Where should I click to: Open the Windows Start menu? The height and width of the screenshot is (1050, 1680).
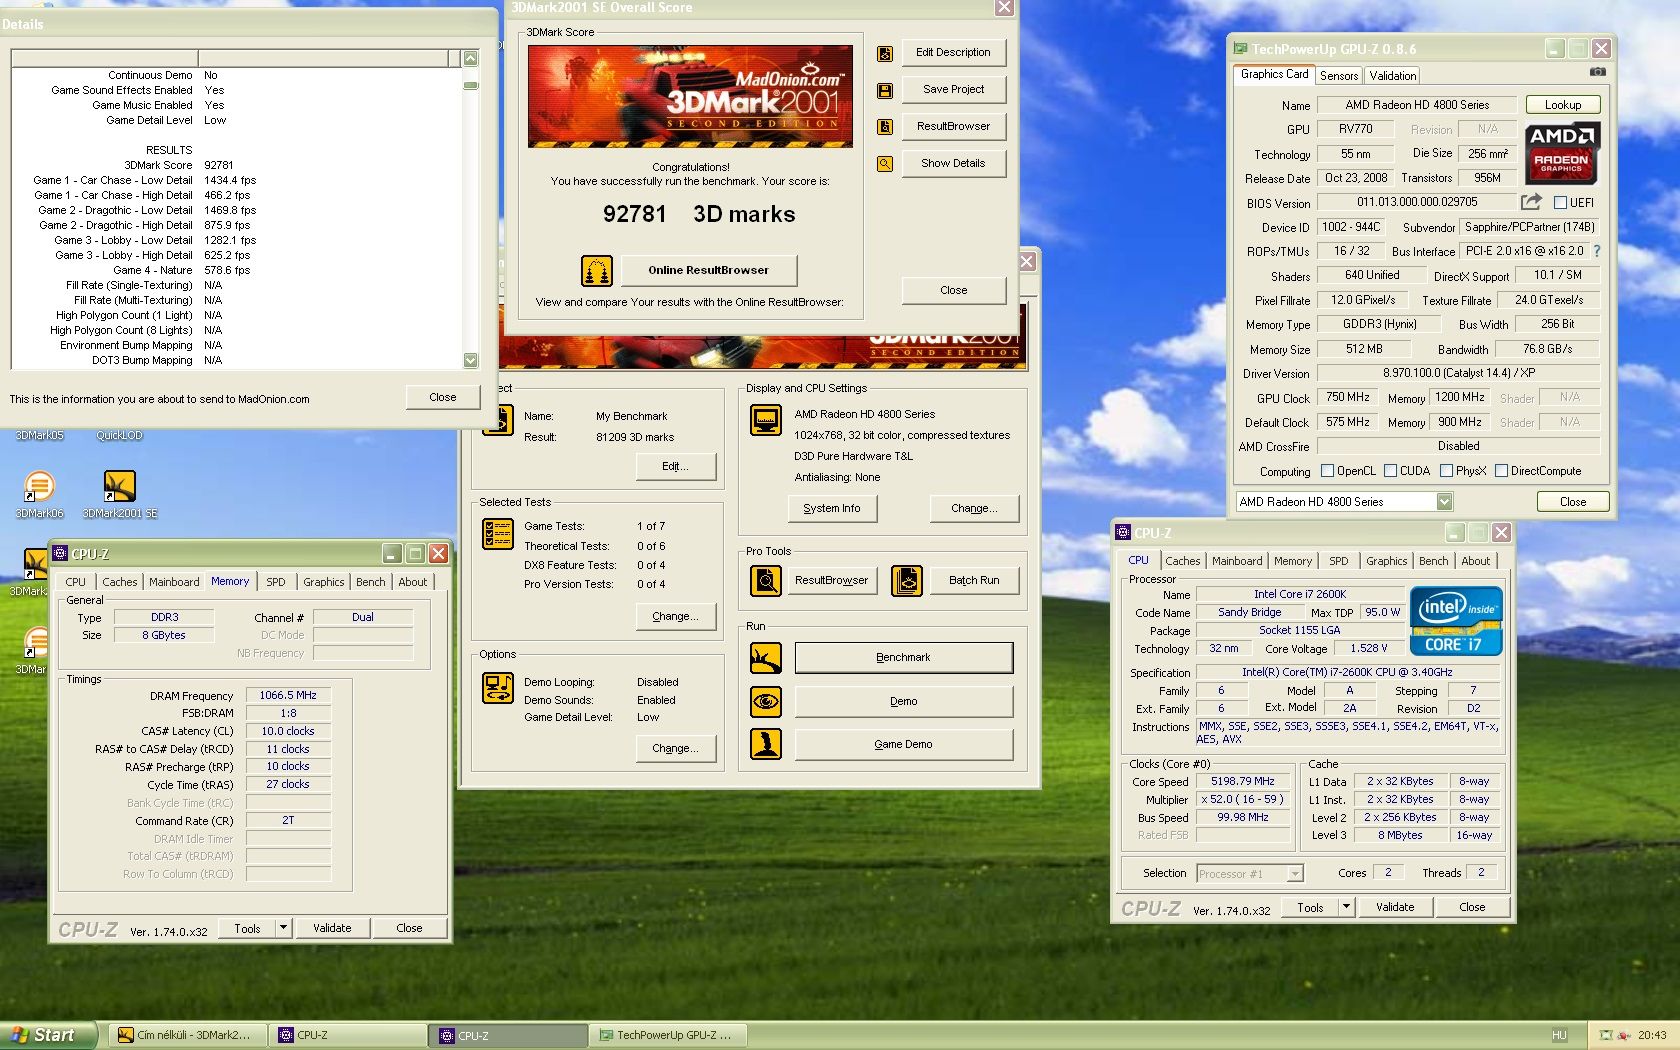pos(49,1035)
